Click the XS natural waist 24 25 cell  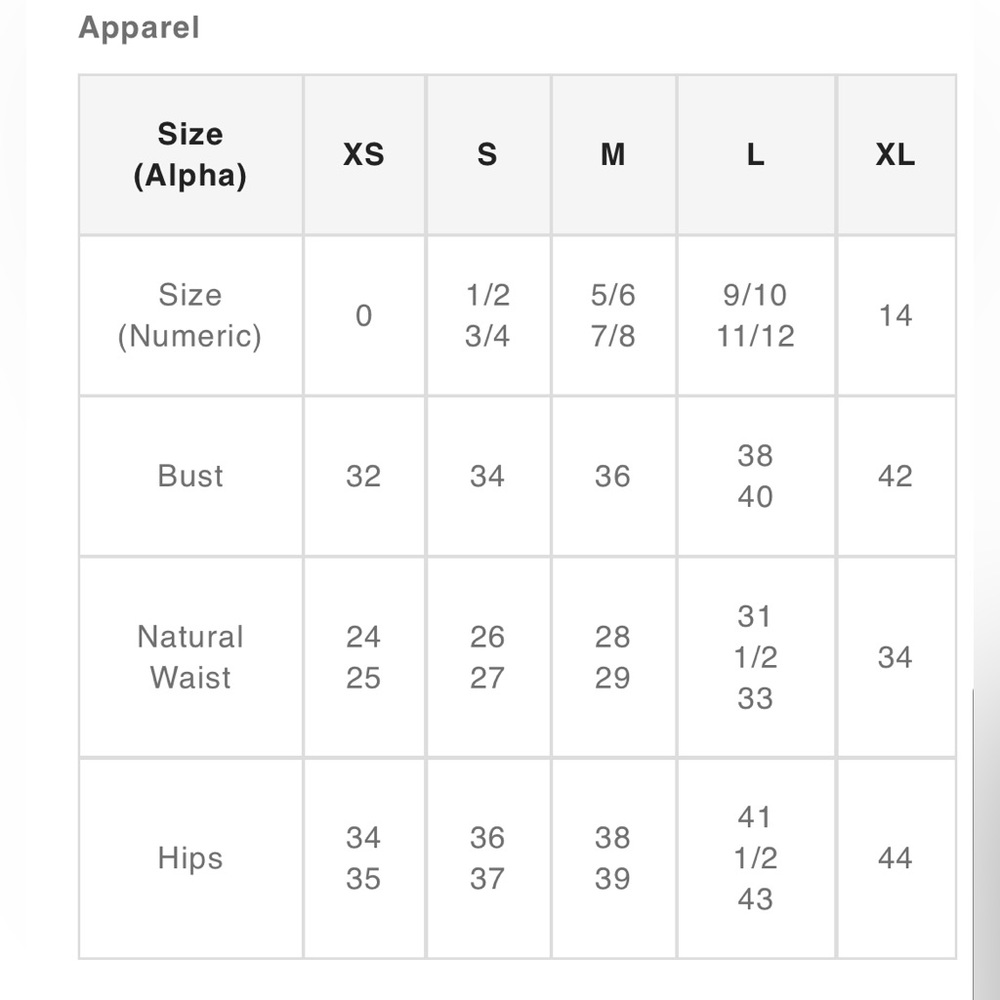[x=363, y=657]
